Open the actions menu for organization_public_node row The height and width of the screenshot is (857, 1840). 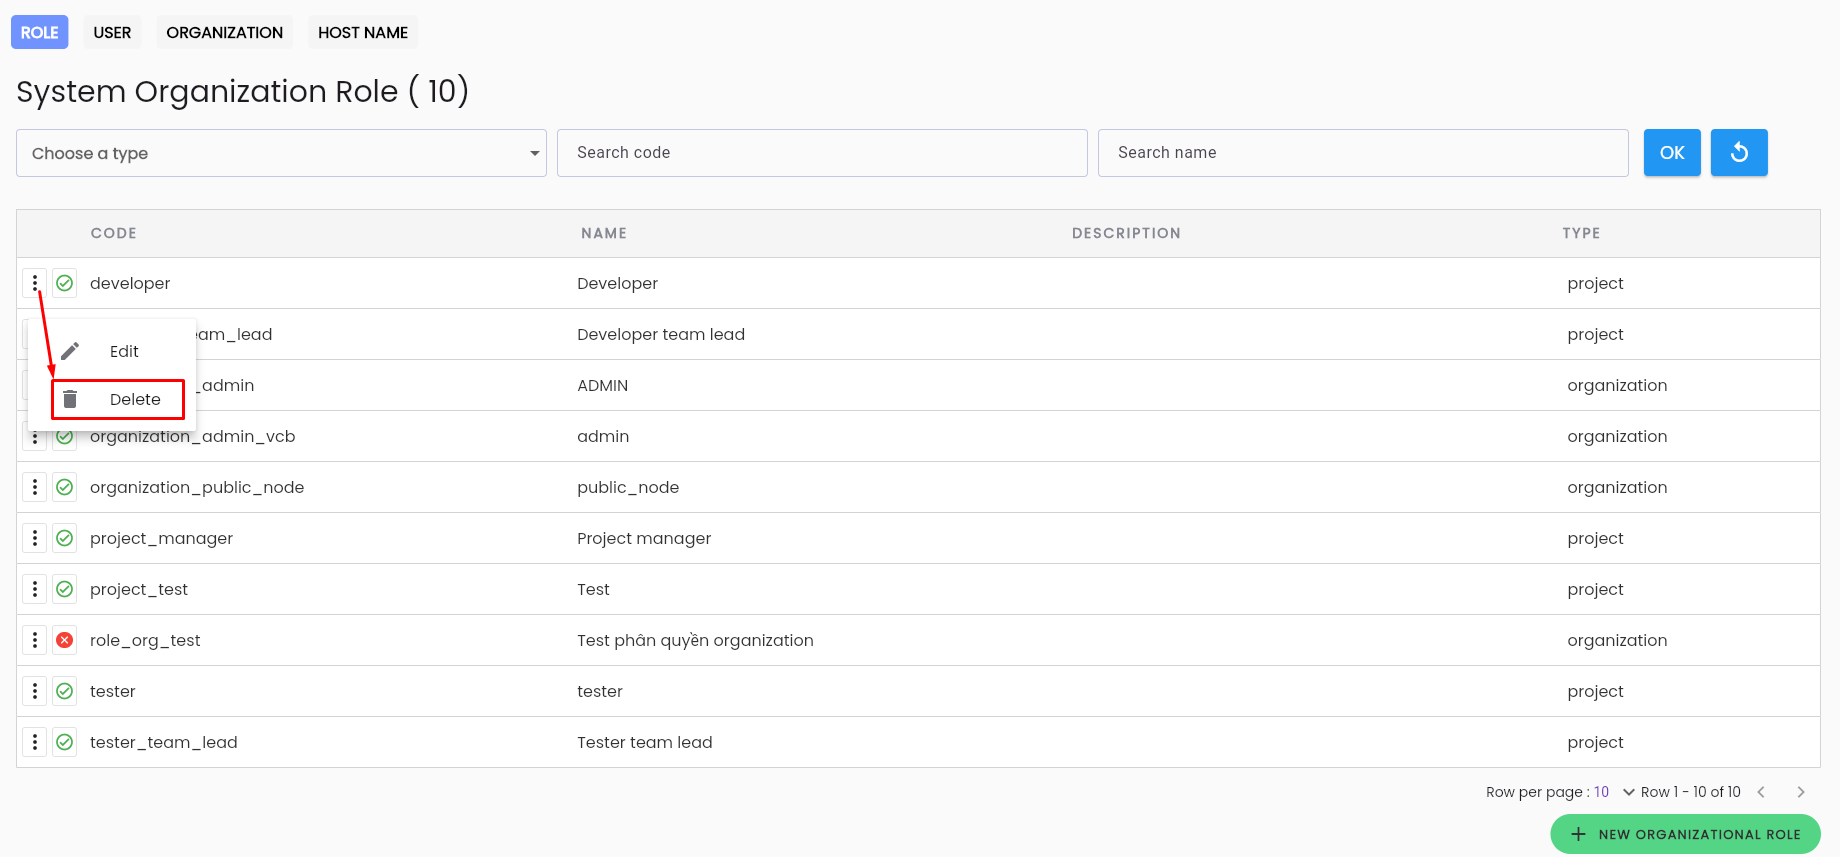[x=35, y=487]
